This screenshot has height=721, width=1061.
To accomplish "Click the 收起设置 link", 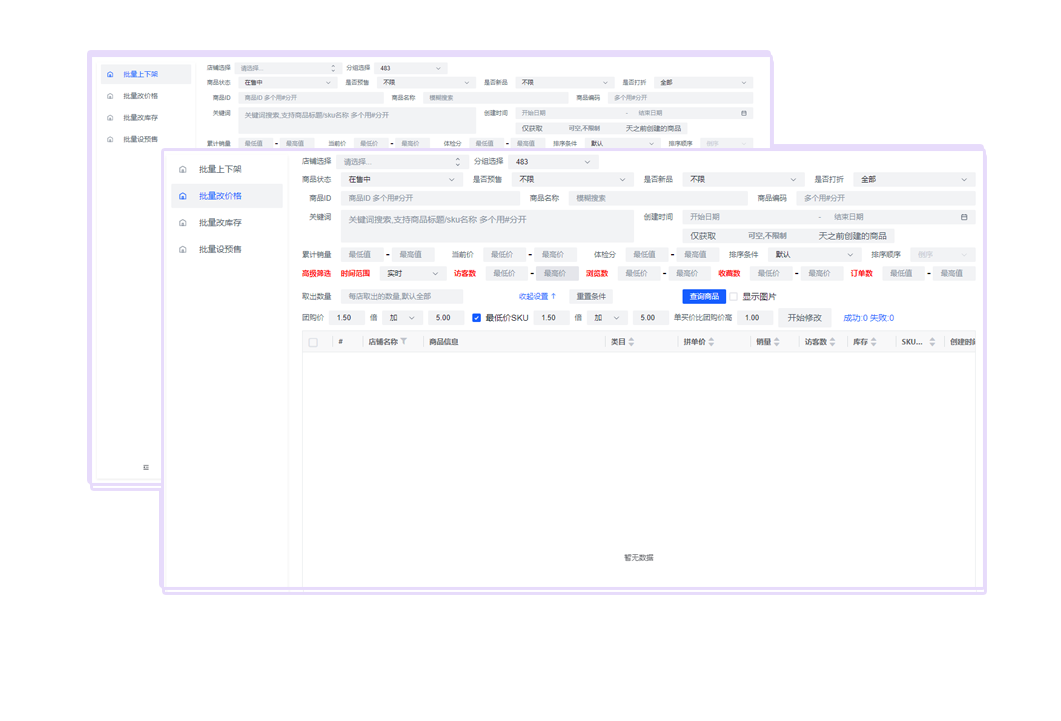I will click(x=537, y=296).
